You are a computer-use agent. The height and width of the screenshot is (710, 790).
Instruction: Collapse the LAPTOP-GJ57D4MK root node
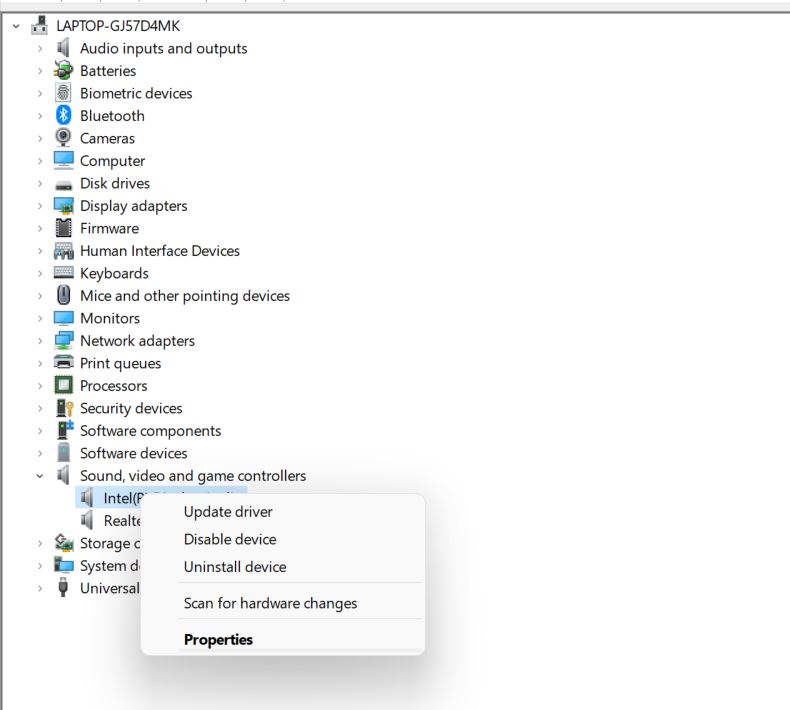(17, 26)
